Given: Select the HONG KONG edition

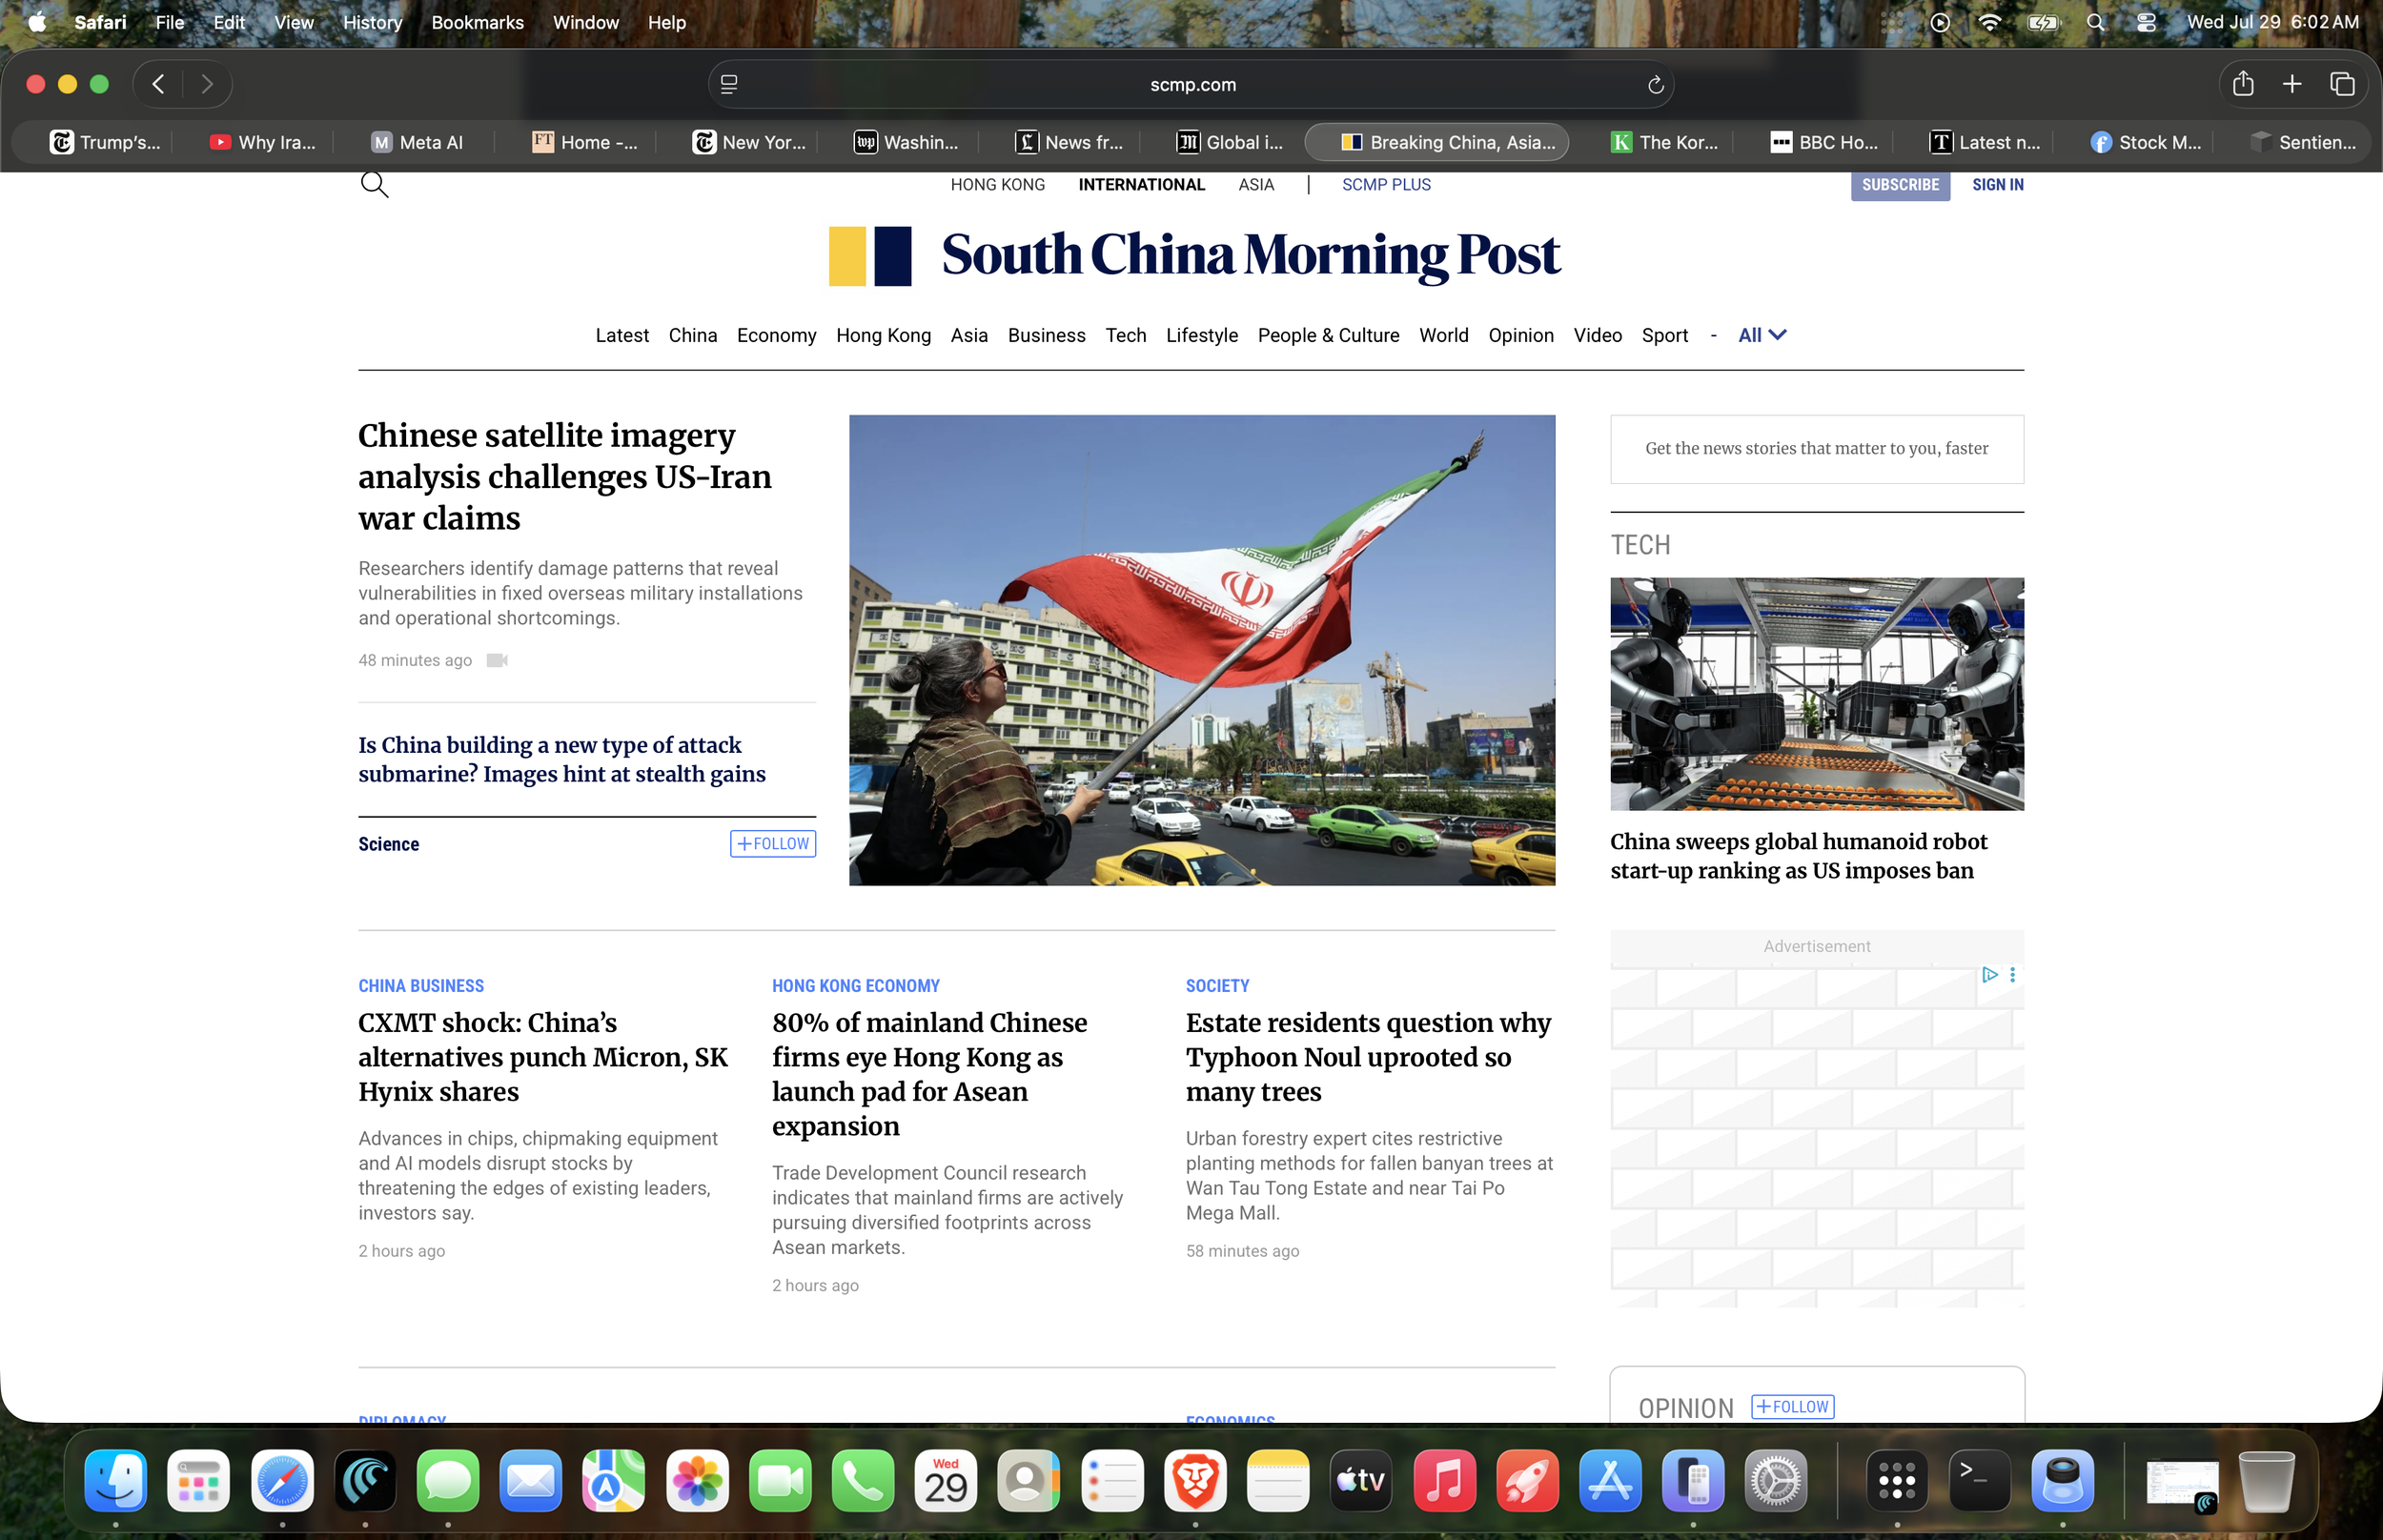Looking at the screenshot, I should (x=997, y=185).
